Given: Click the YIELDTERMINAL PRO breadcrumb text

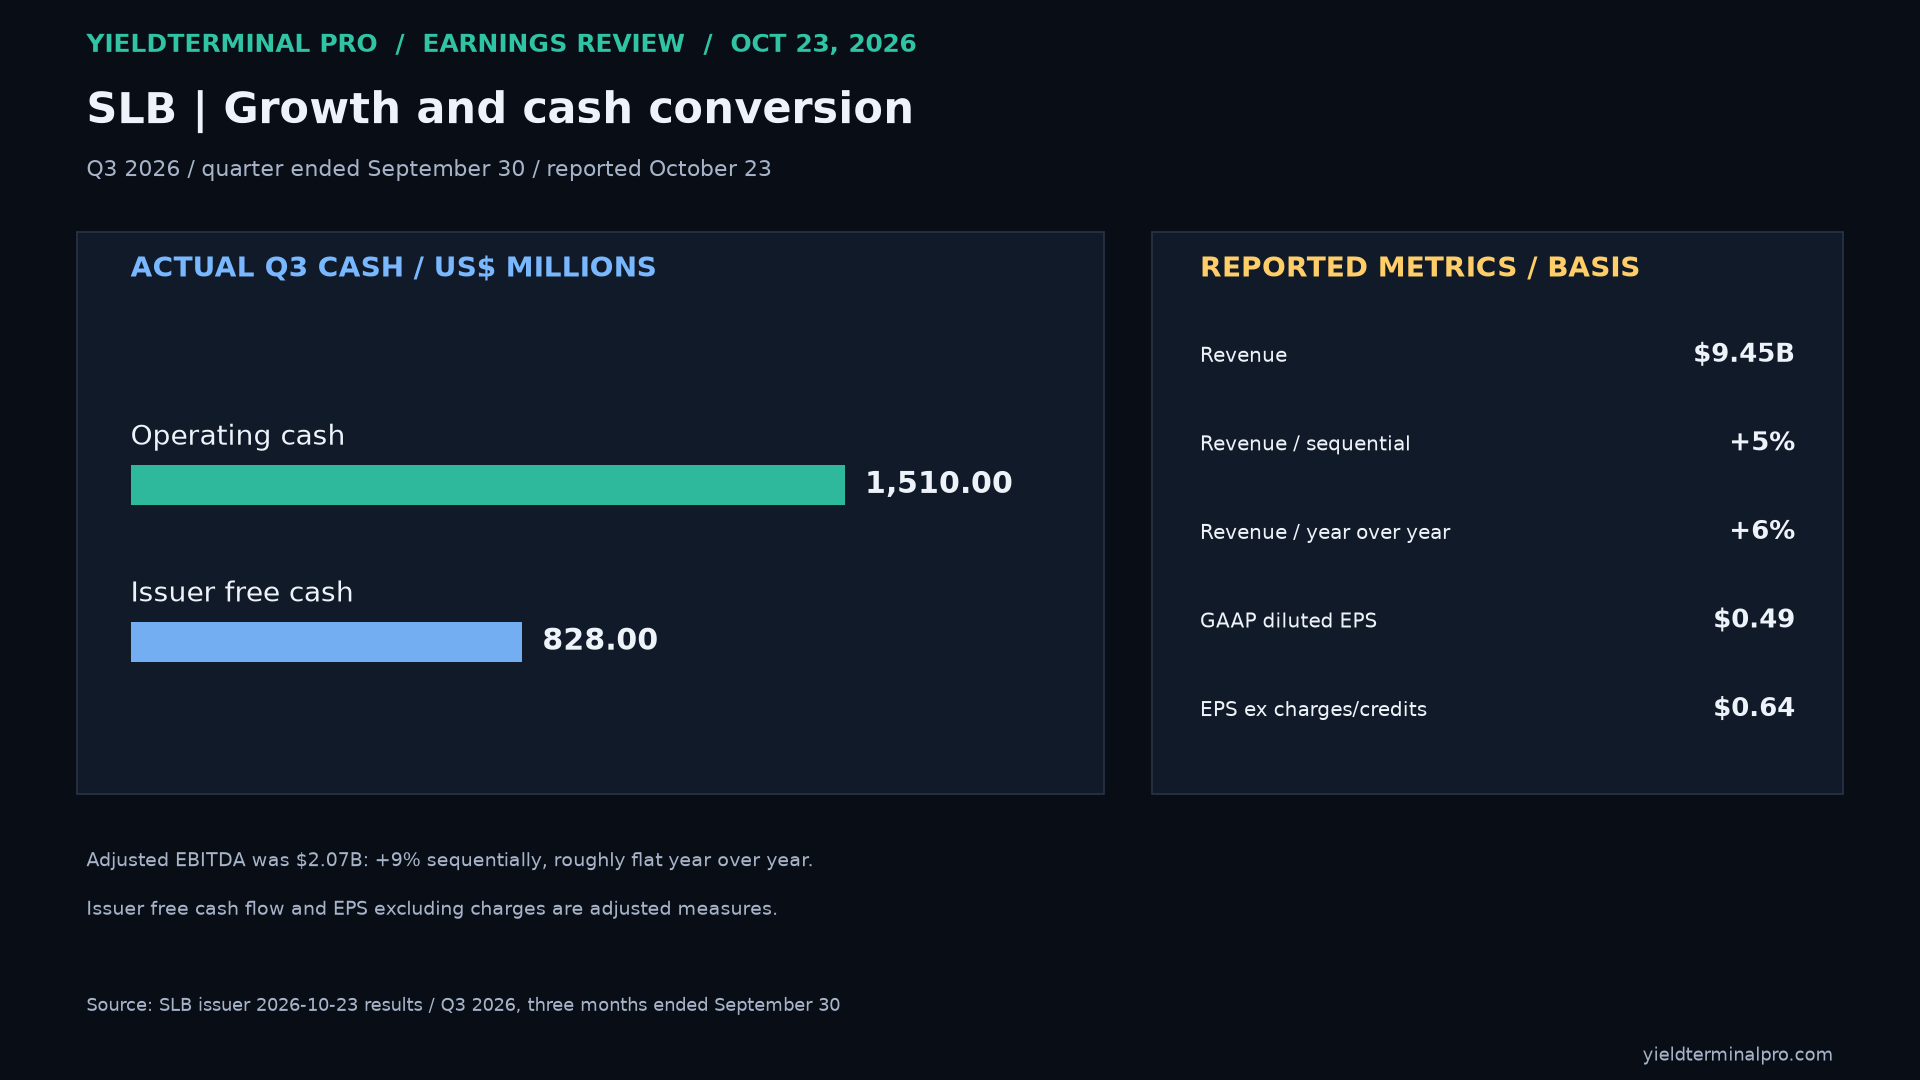Looking at the screenshot, I should point(232,44).
